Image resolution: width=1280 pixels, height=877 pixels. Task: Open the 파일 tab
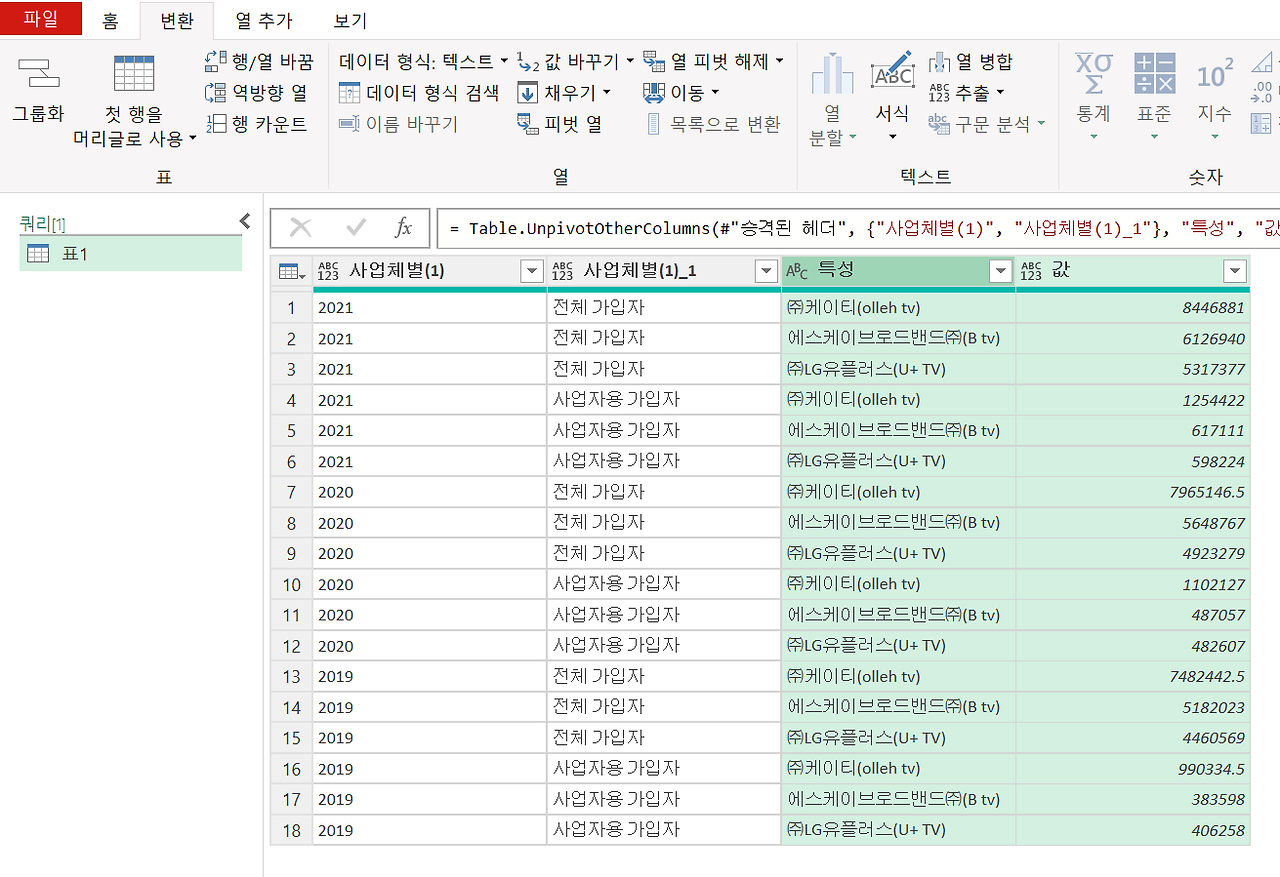click(41, 19)
